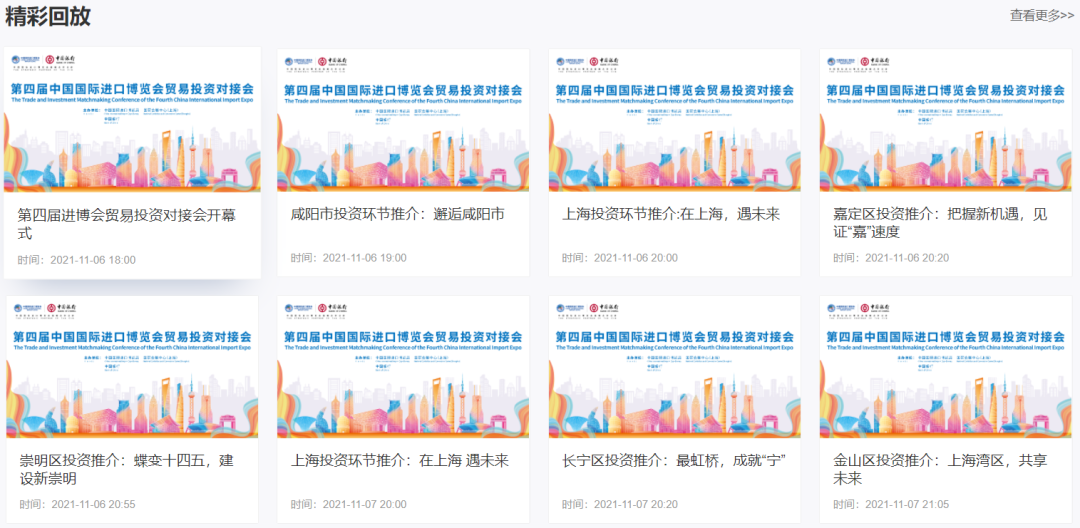
Task: Click title 长宁区投资推介：最虹桥
Action: coord(674,461)
